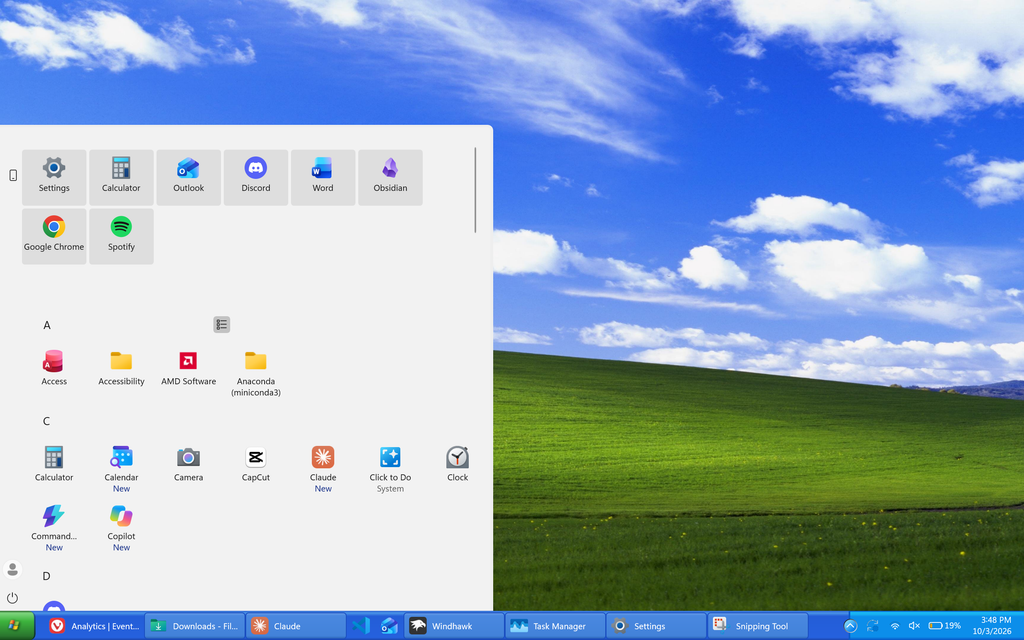
Task: Open Word from pinned tiles
Action: (323, 178)
